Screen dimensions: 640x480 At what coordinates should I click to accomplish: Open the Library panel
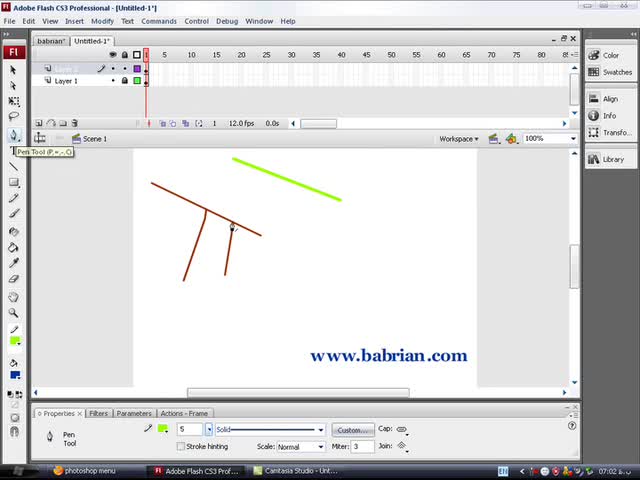pos(610,159)
